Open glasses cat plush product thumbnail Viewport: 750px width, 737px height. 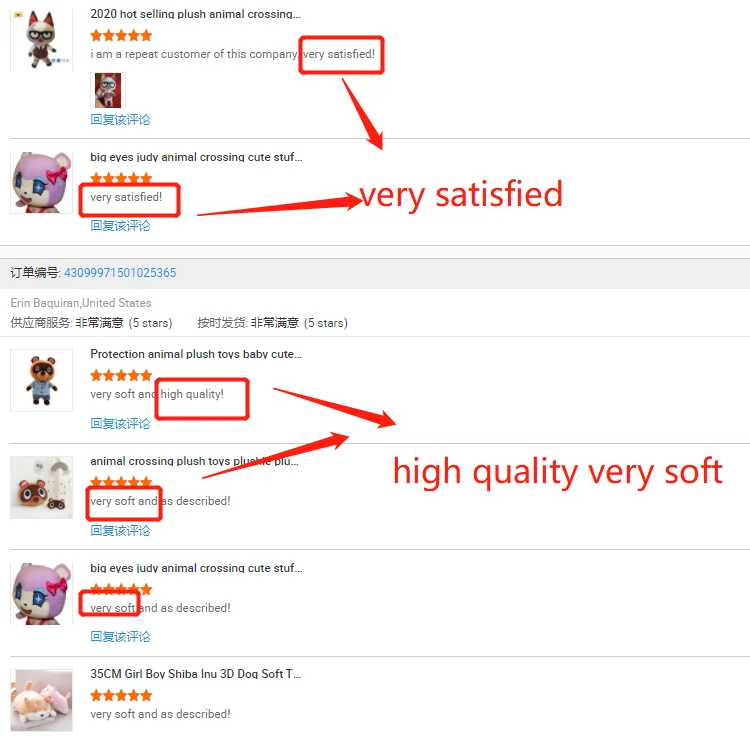[x=42, y=40]
